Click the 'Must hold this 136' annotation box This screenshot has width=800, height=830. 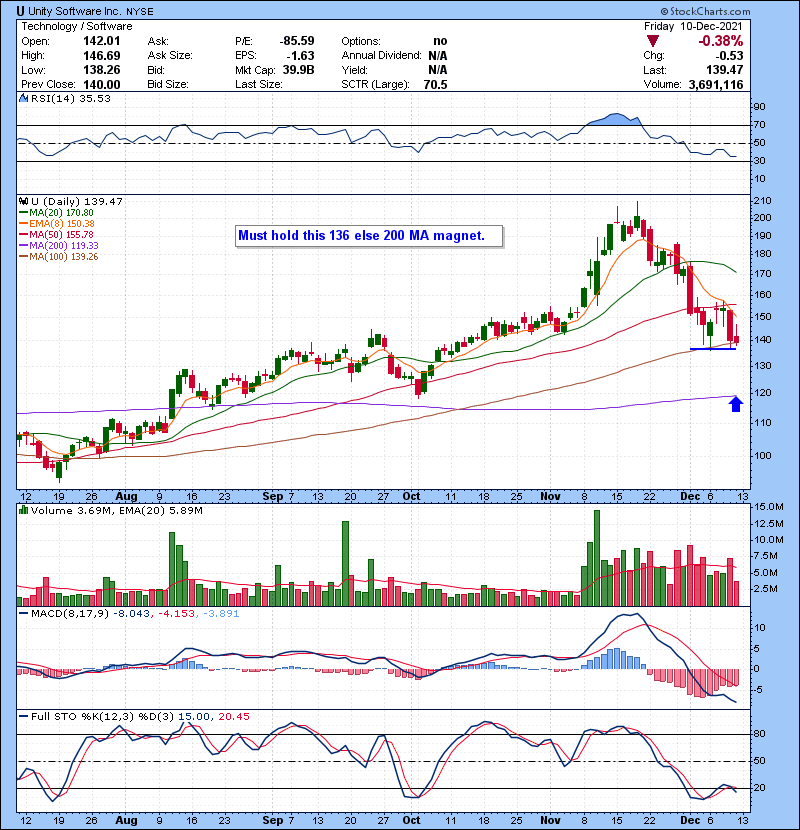click(367, 236)
